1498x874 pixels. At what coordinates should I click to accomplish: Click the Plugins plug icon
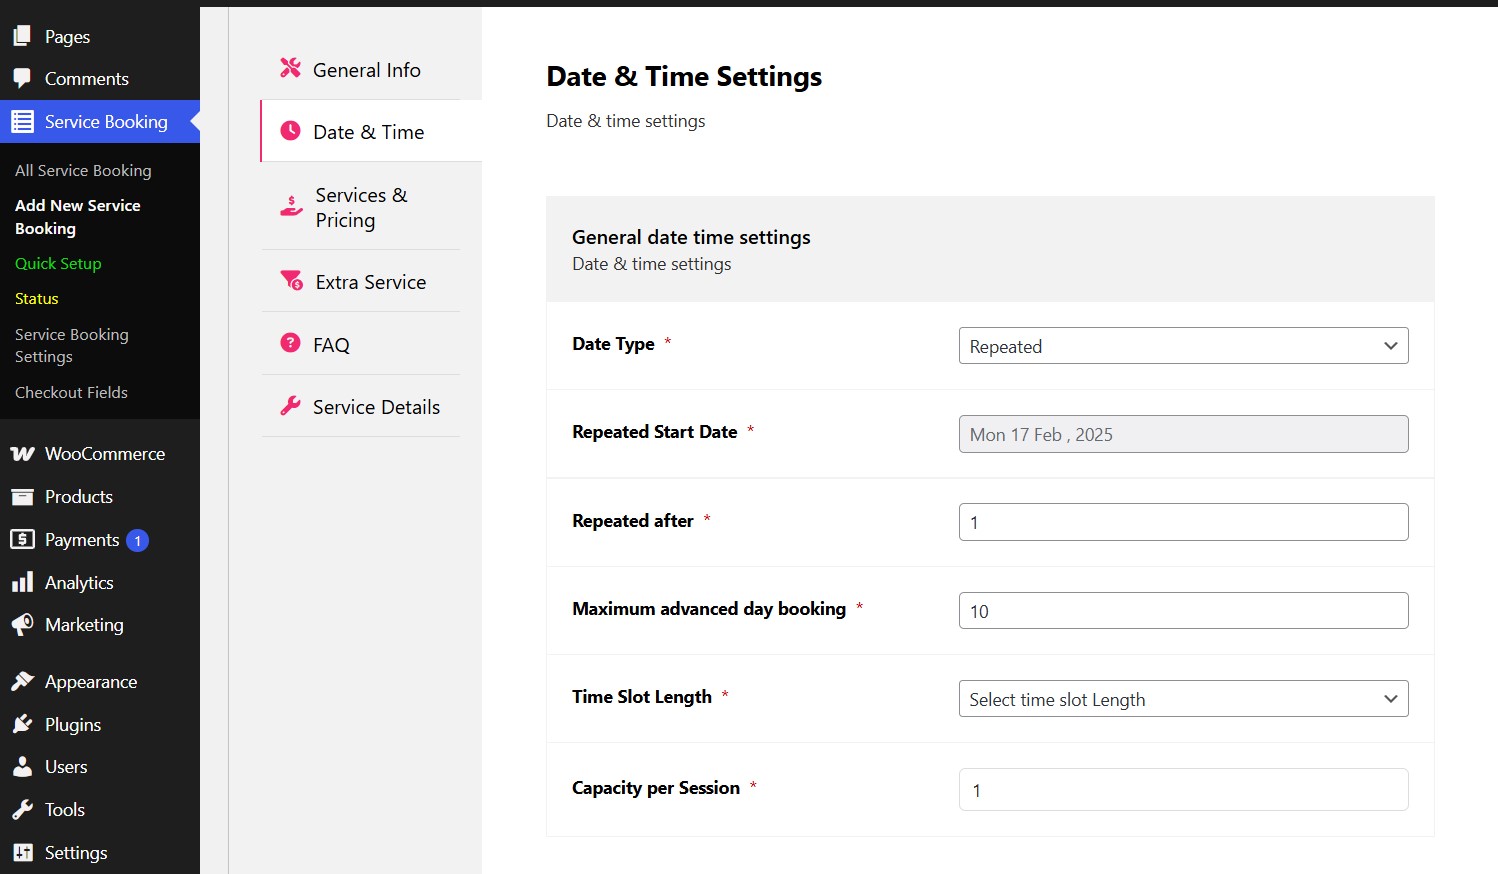tap(22, 724)
